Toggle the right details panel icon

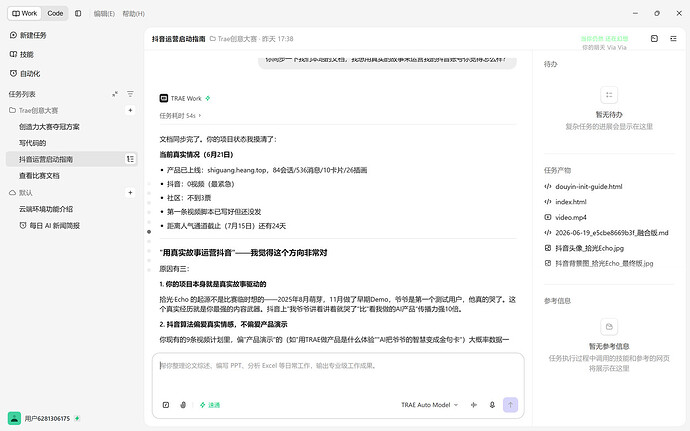pos(673,39)
